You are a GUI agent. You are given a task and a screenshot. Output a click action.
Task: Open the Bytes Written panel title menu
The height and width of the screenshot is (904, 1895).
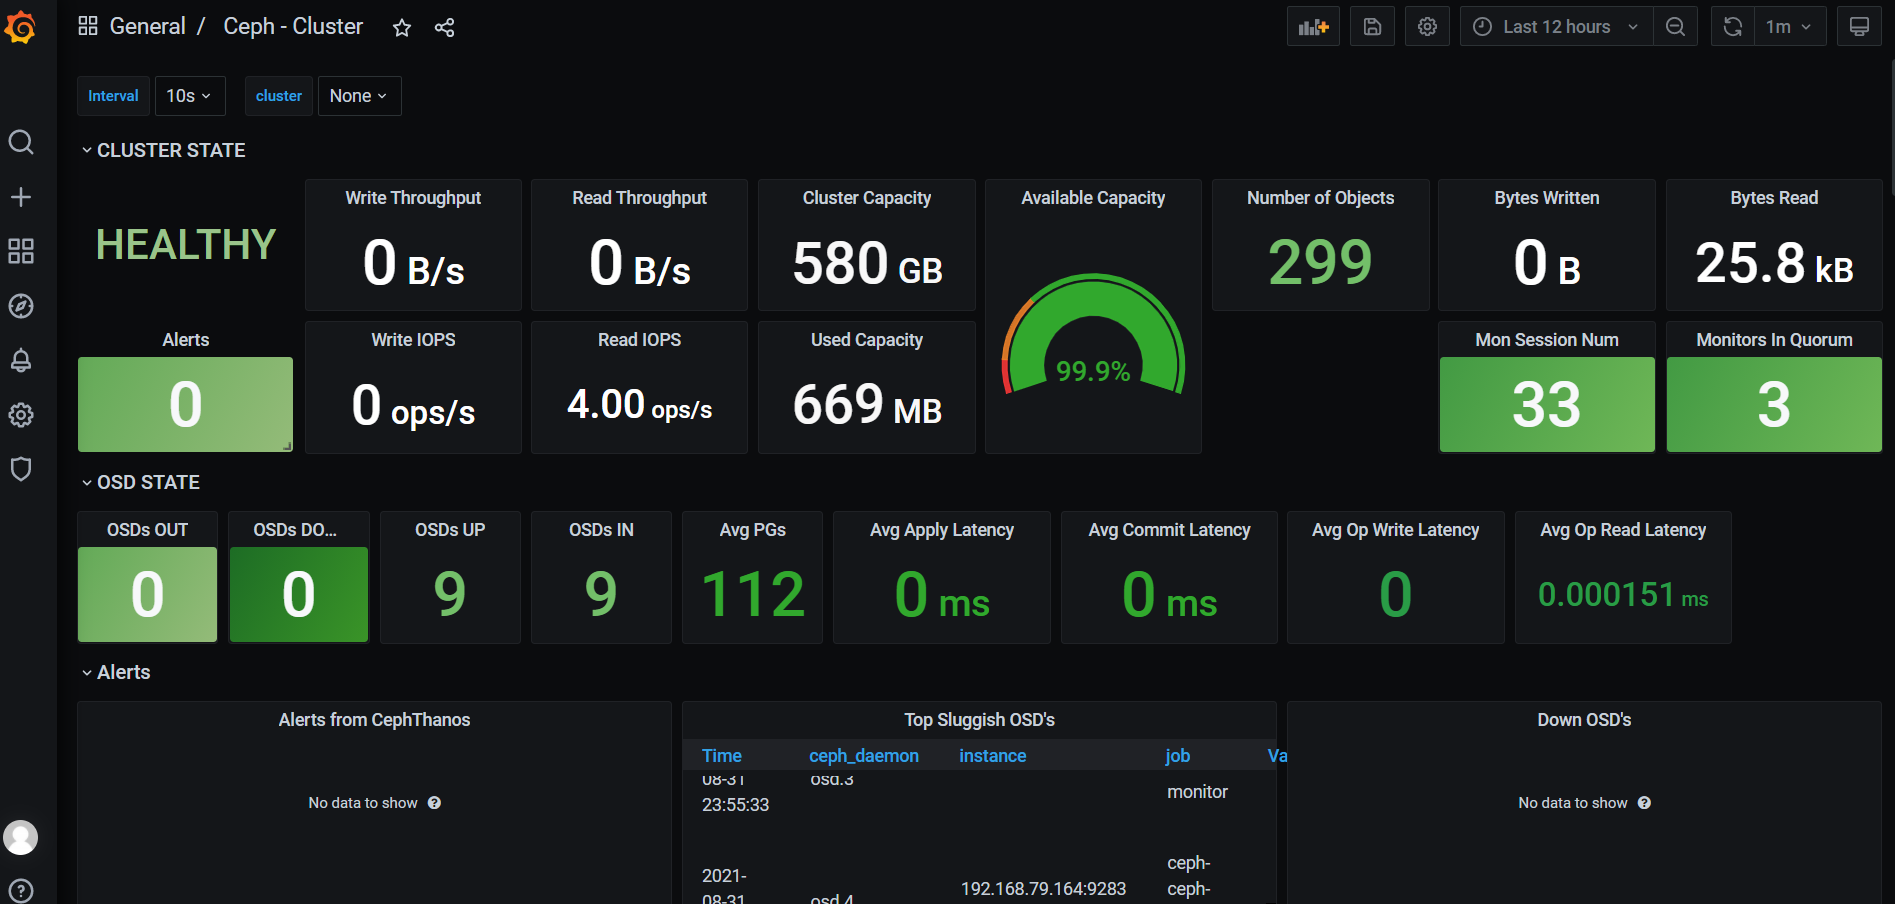1546,198
